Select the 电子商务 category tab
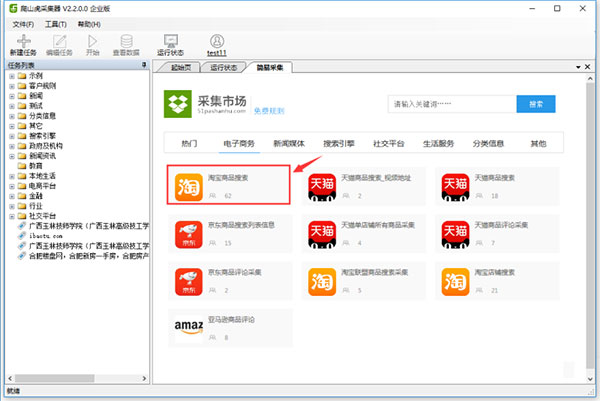The image size is (600, 401). 239,143
